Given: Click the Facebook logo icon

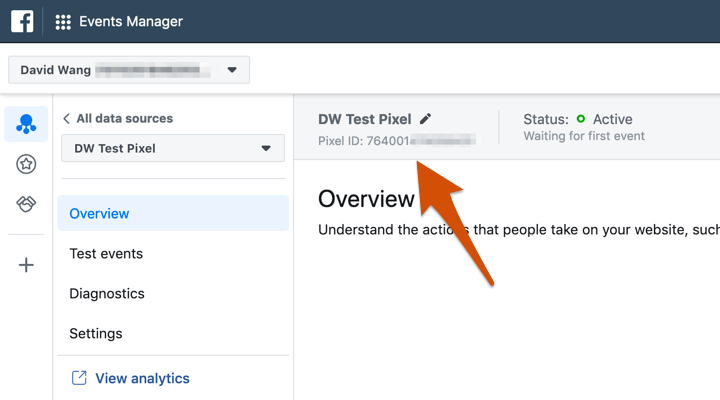Looking at the screenshot, I should pyautogui.click(x=22, y=21).
